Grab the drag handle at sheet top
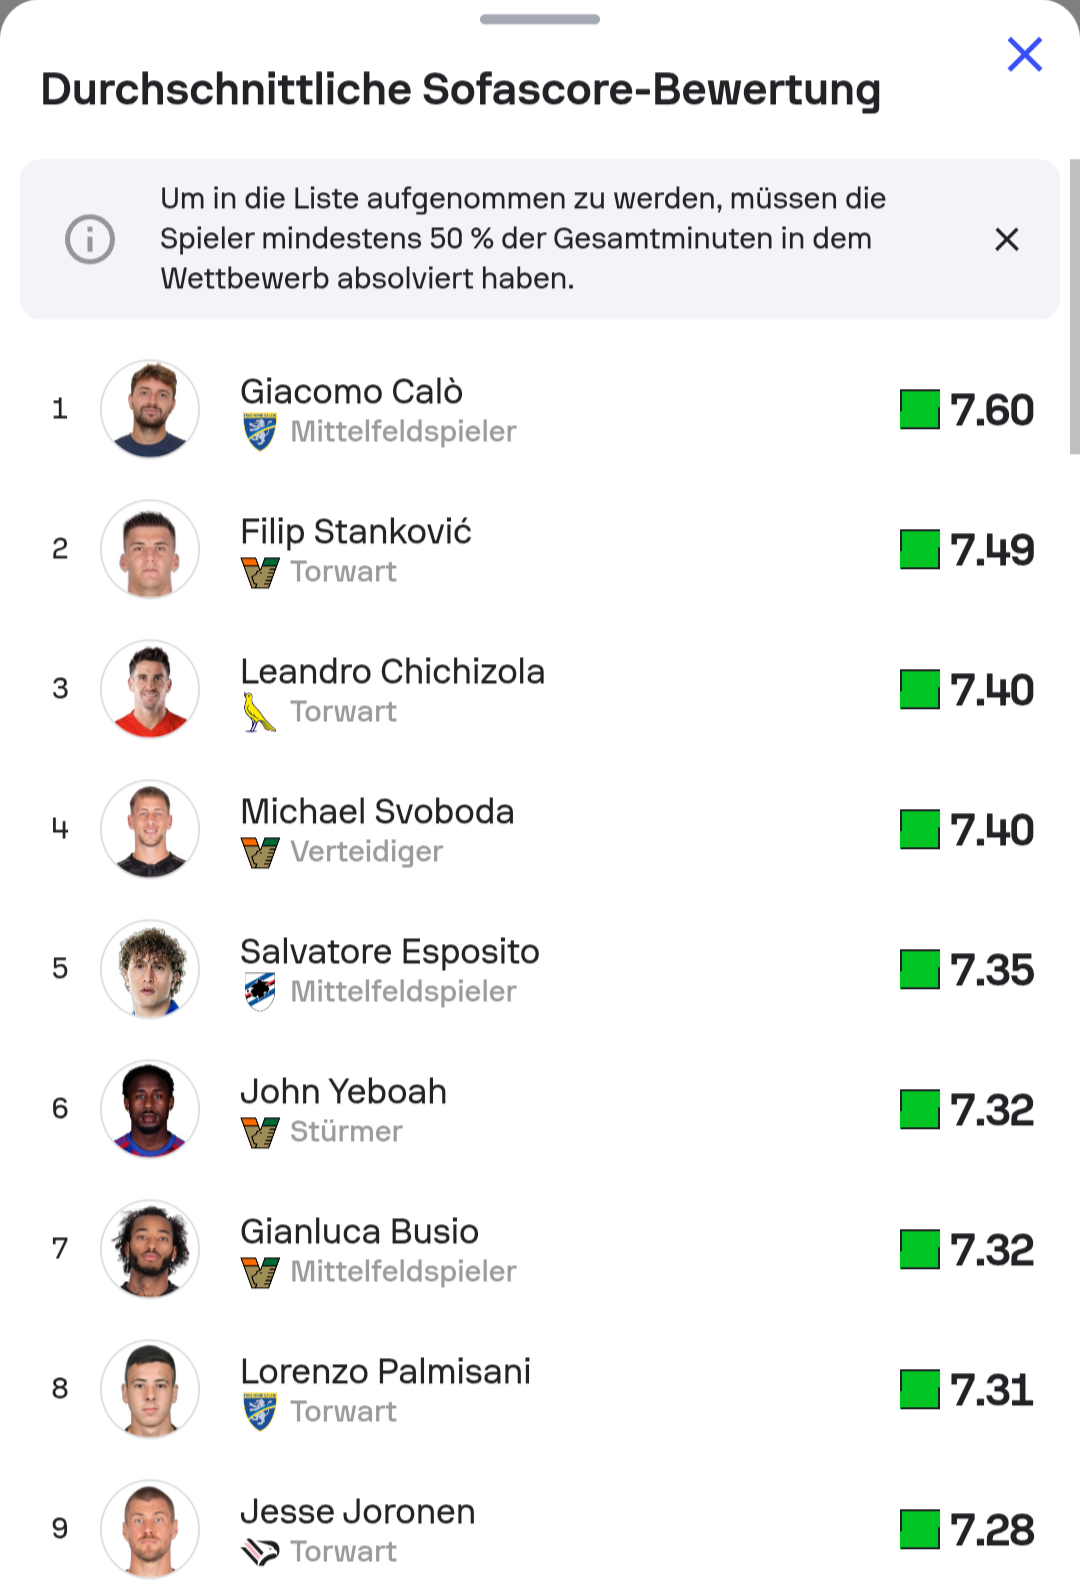 coord(539,19)
